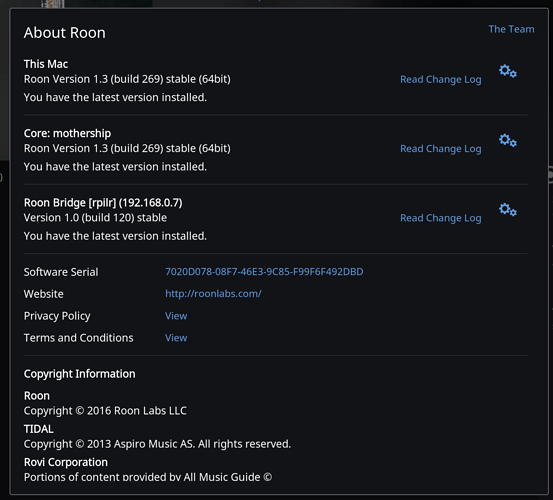The height and width of the screenshot is (500, 553).
Task: View the Terms and Conditions
Action: 176,338
